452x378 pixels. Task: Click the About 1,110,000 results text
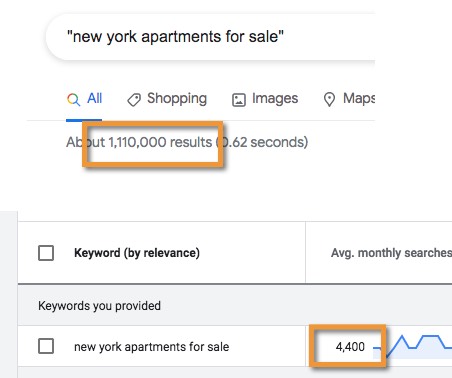[139, 142]
